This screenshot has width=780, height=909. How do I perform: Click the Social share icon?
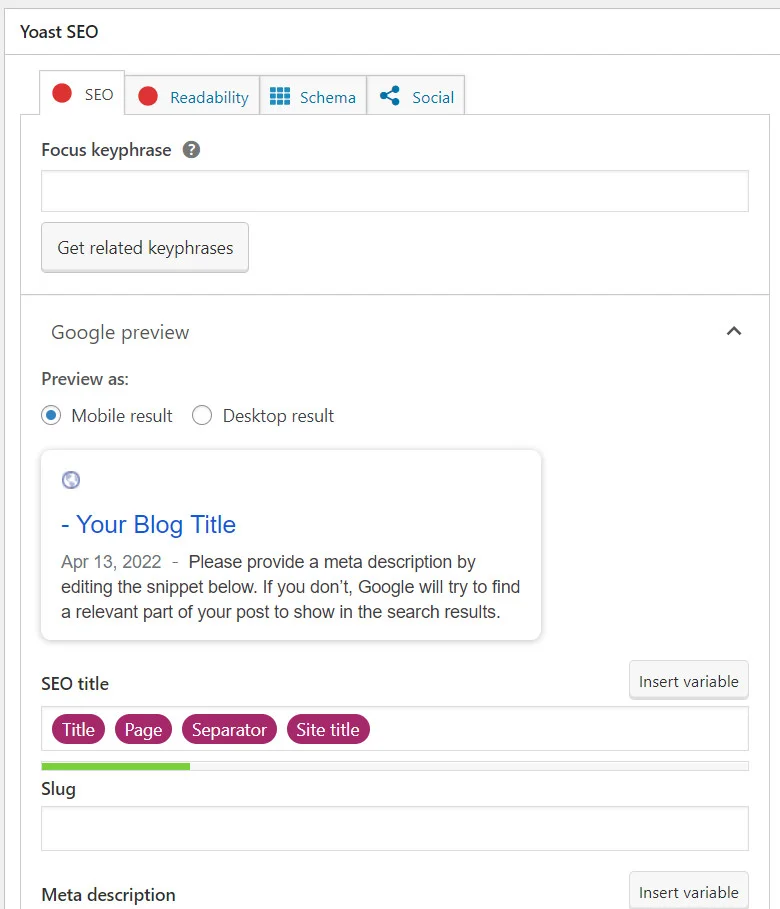[387, 96]
